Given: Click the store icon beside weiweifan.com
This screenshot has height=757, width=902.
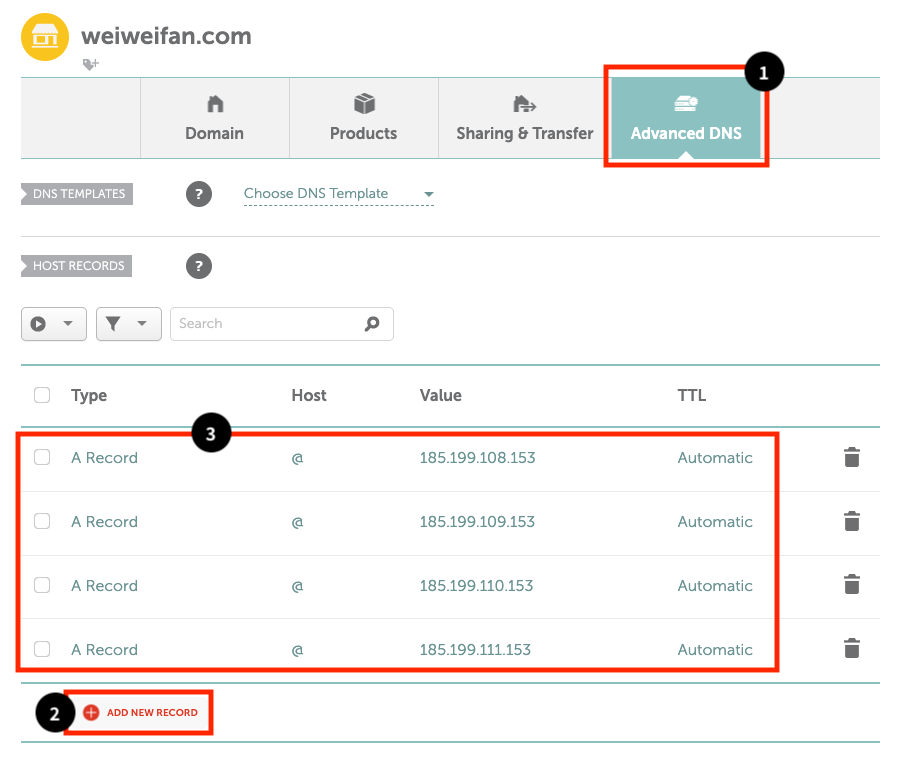Looking at the screenshot, I should [45, 38].
